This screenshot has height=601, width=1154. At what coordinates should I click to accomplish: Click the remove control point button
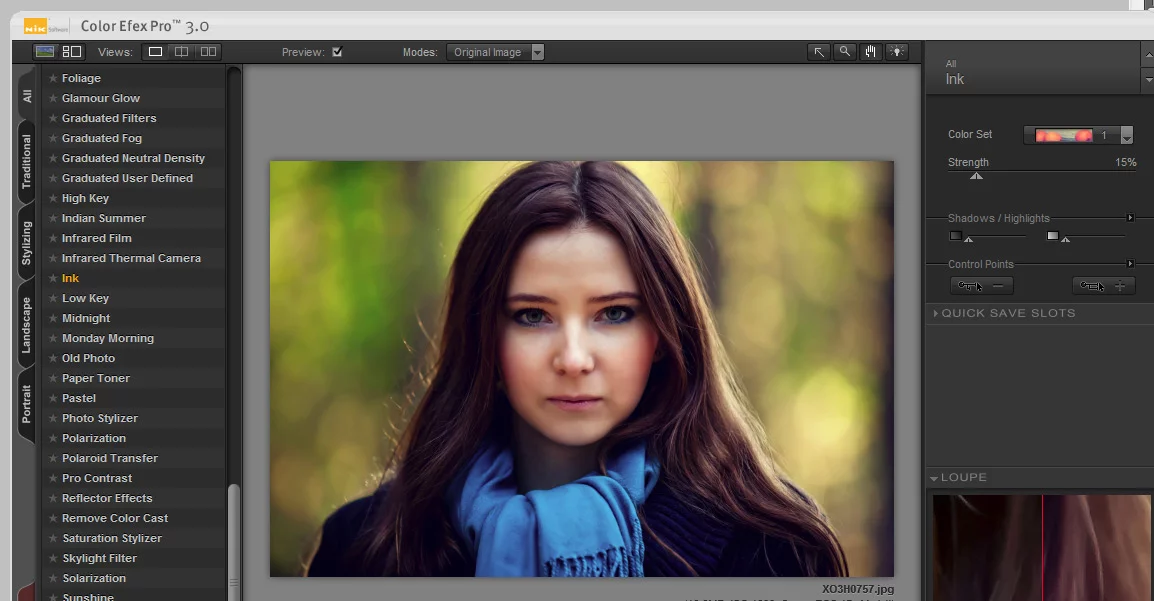point(981,286)
